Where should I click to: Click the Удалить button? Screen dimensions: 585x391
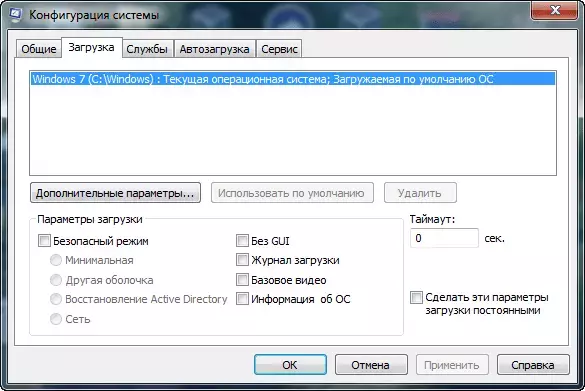[x=420, y=193]
